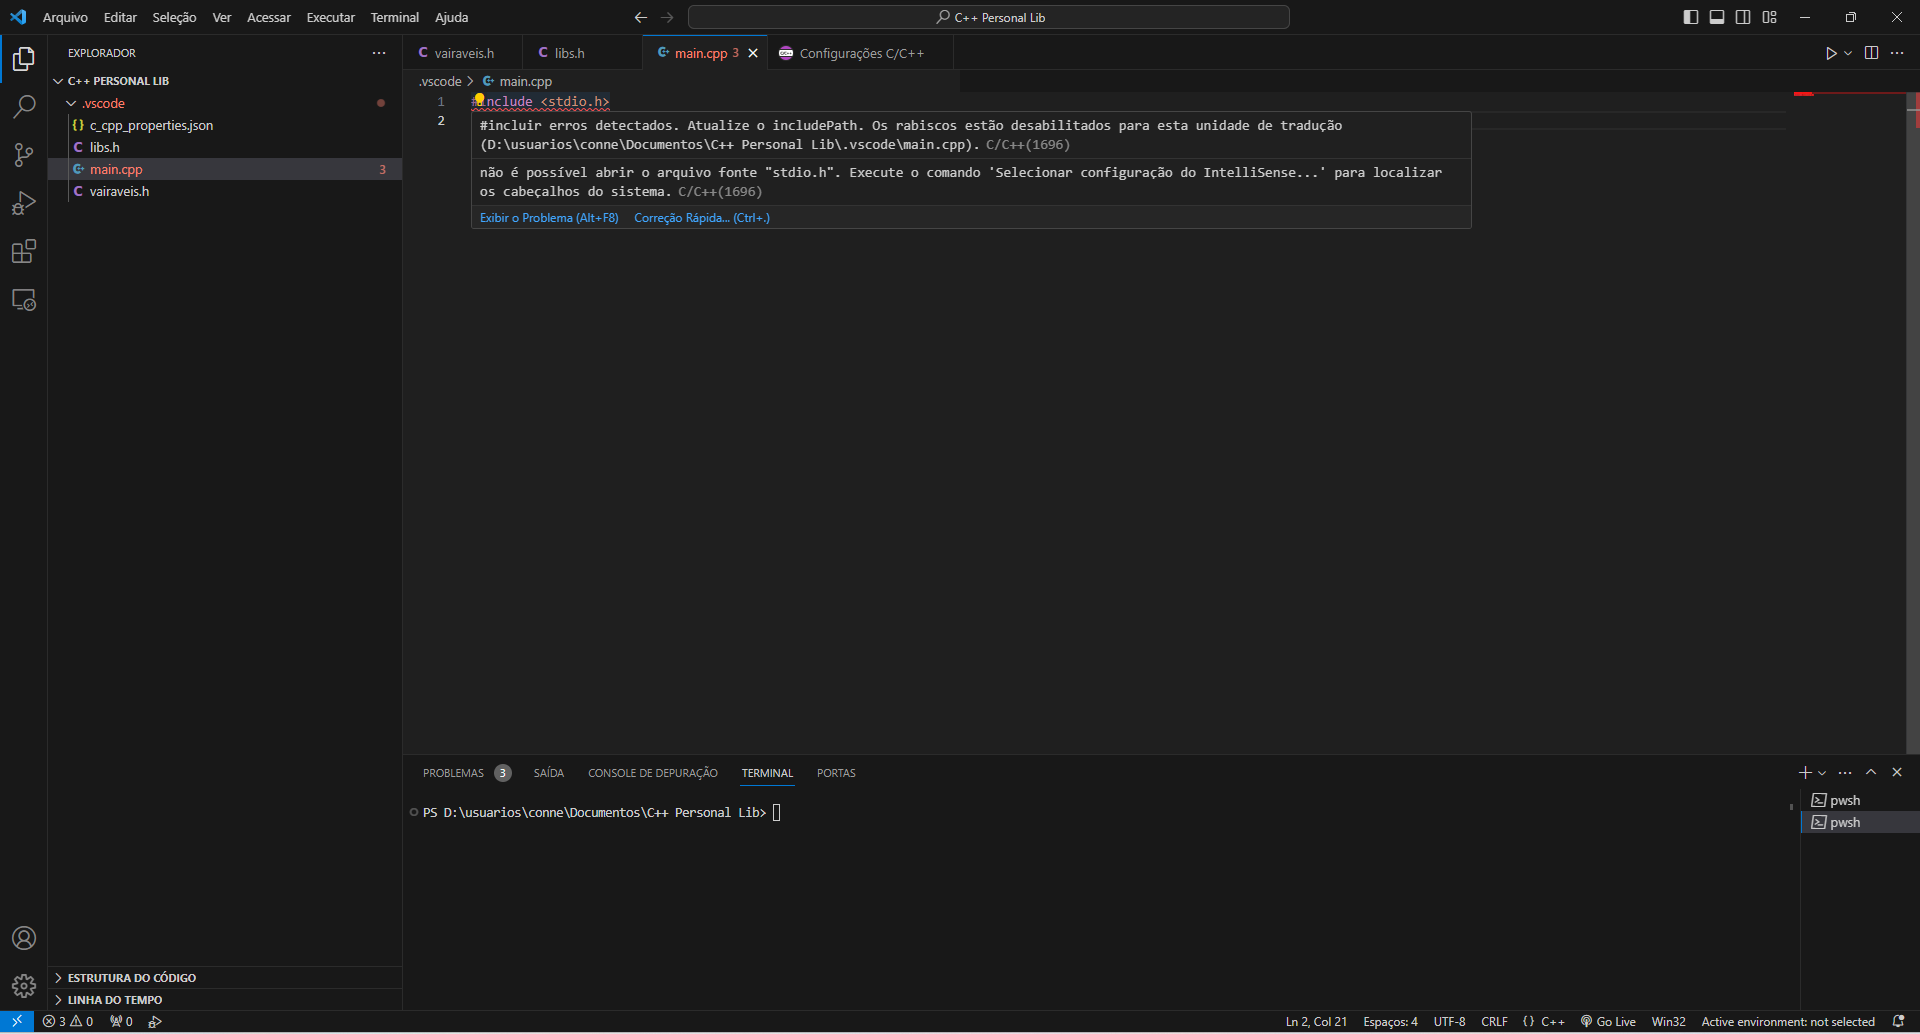Viewport: 1920px width, 1034px height.
Task: Click the ports forwarded indicator in status bar
Action: pos(121,1021)
